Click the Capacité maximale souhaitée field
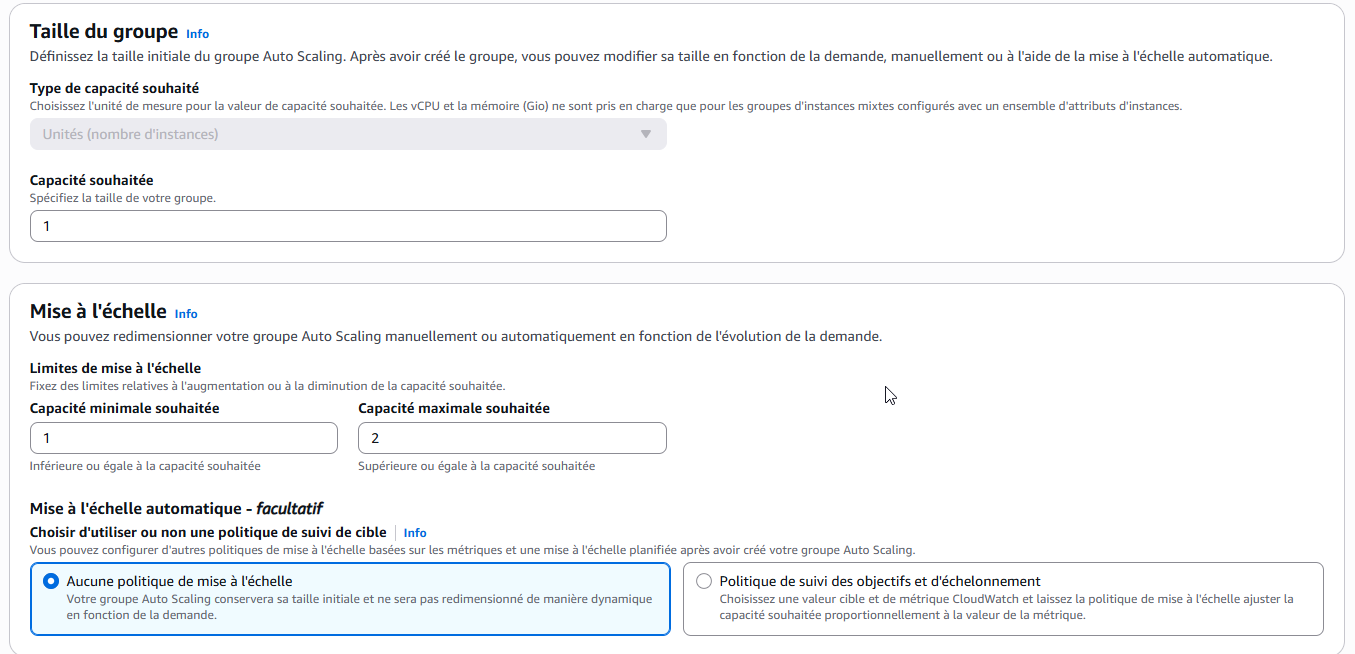1355x654 pixels. coord(512,438)
